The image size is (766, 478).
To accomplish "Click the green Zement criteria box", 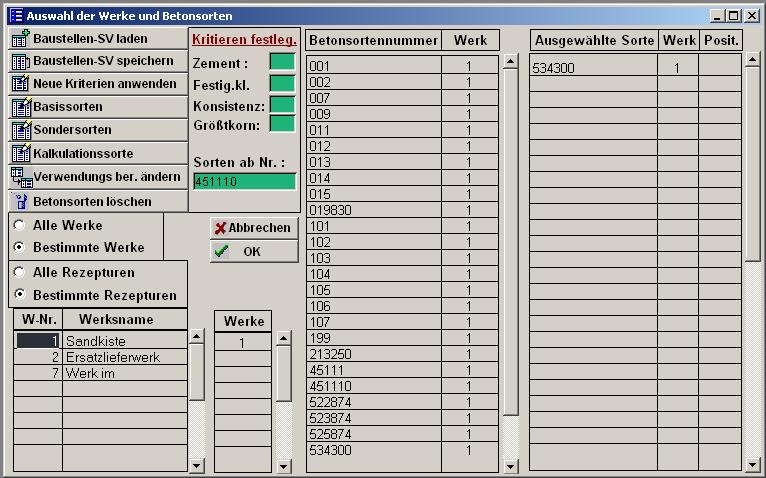I will 282,63.
